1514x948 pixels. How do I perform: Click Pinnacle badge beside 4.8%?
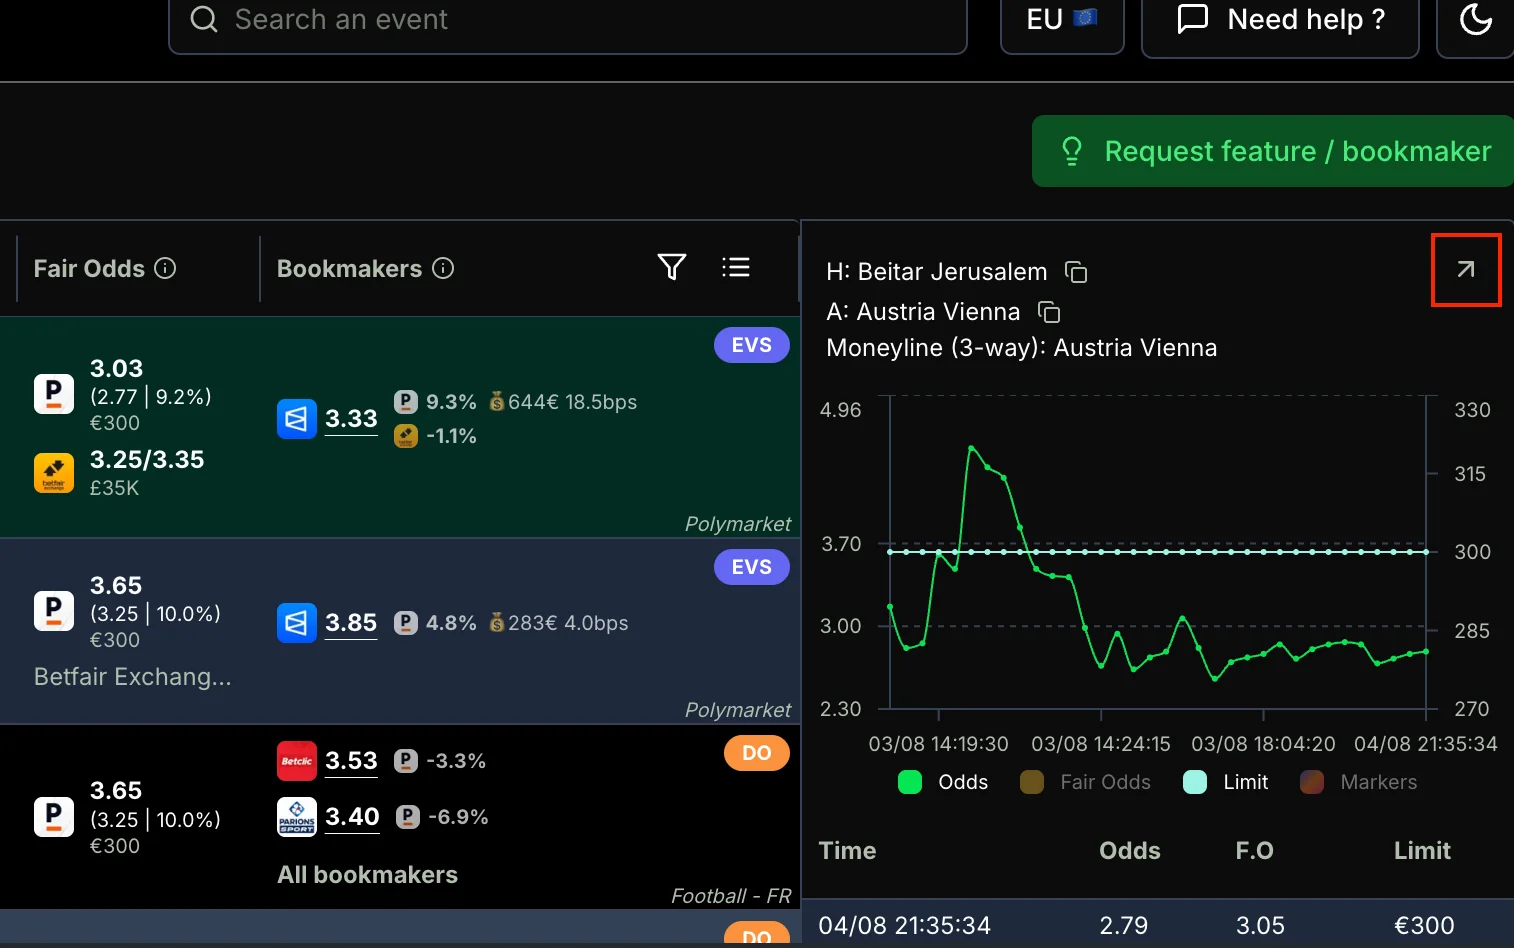[x=406, y=623]
